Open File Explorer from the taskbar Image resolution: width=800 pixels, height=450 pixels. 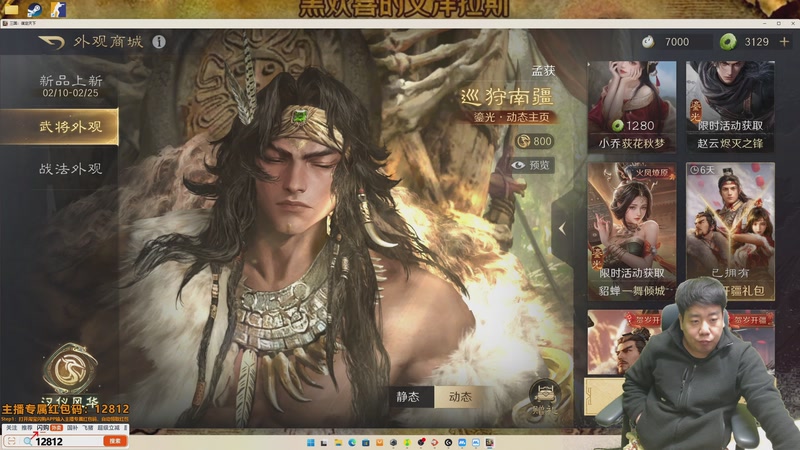338,442
